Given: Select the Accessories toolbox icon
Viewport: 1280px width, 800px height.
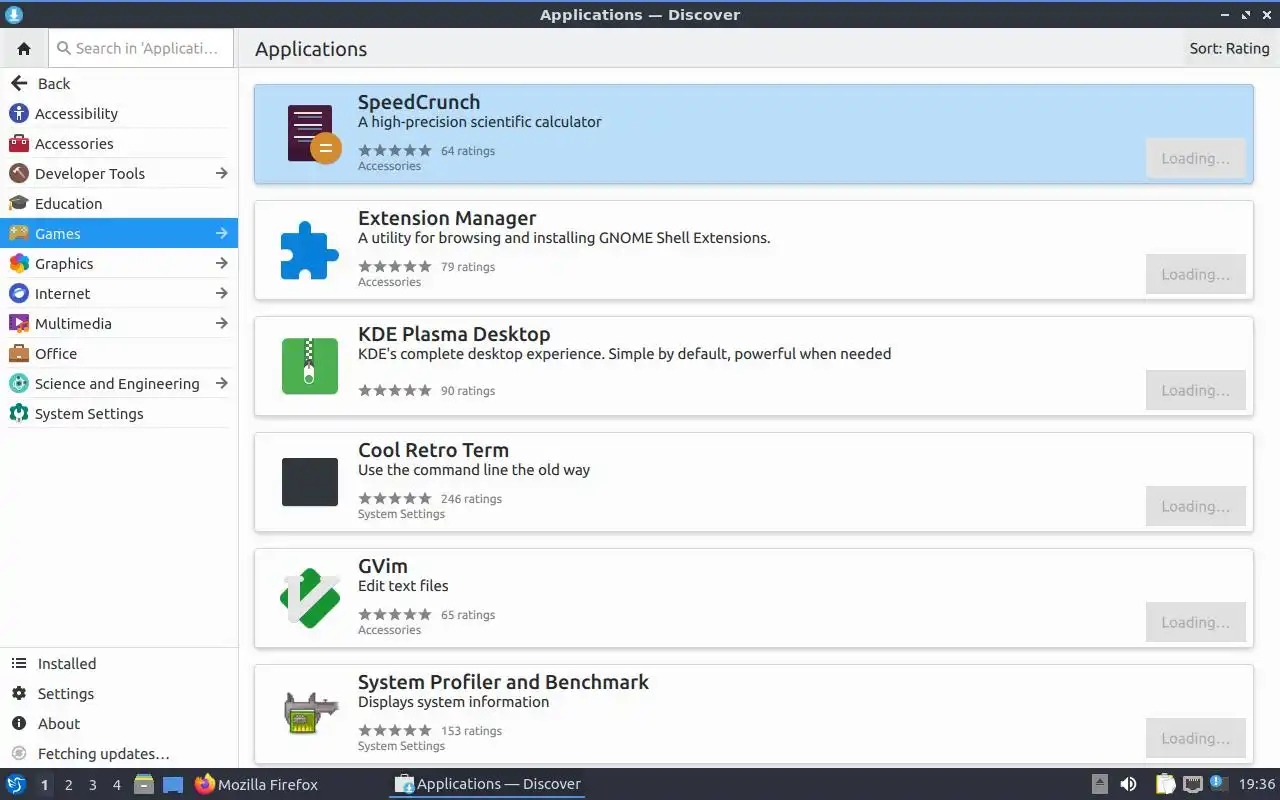Looking at the screenshot, I should tap(19, 144).
